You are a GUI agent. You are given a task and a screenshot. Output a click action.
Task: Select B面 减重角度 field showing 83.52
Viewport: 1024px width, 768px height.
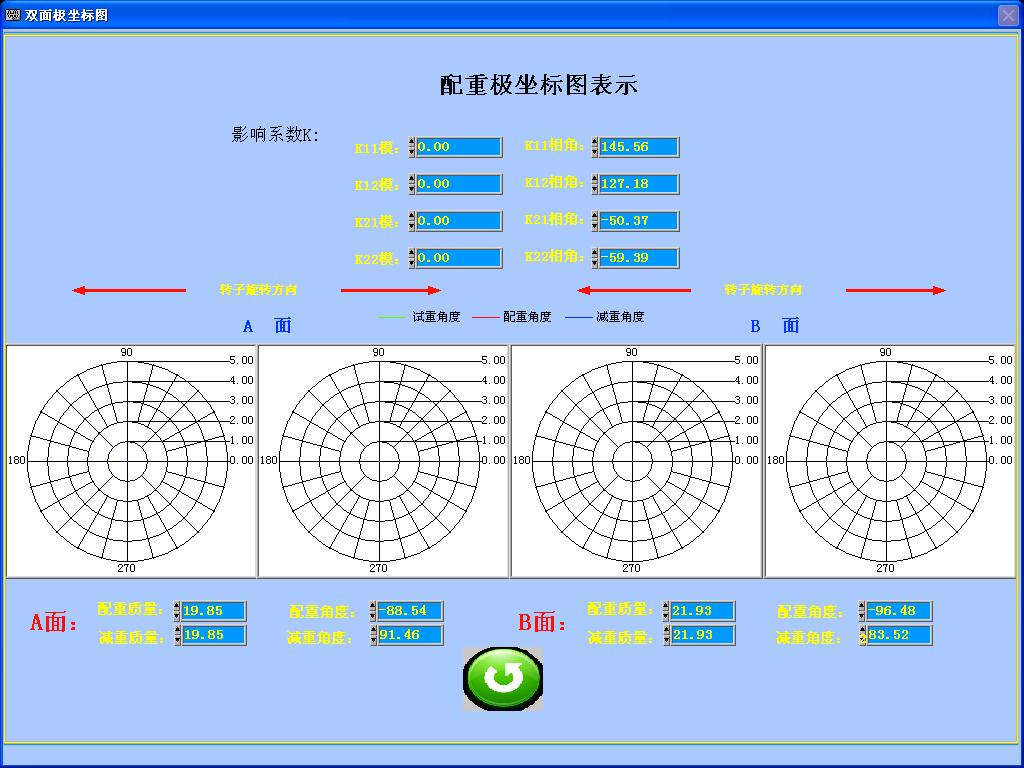coord(896,634)
